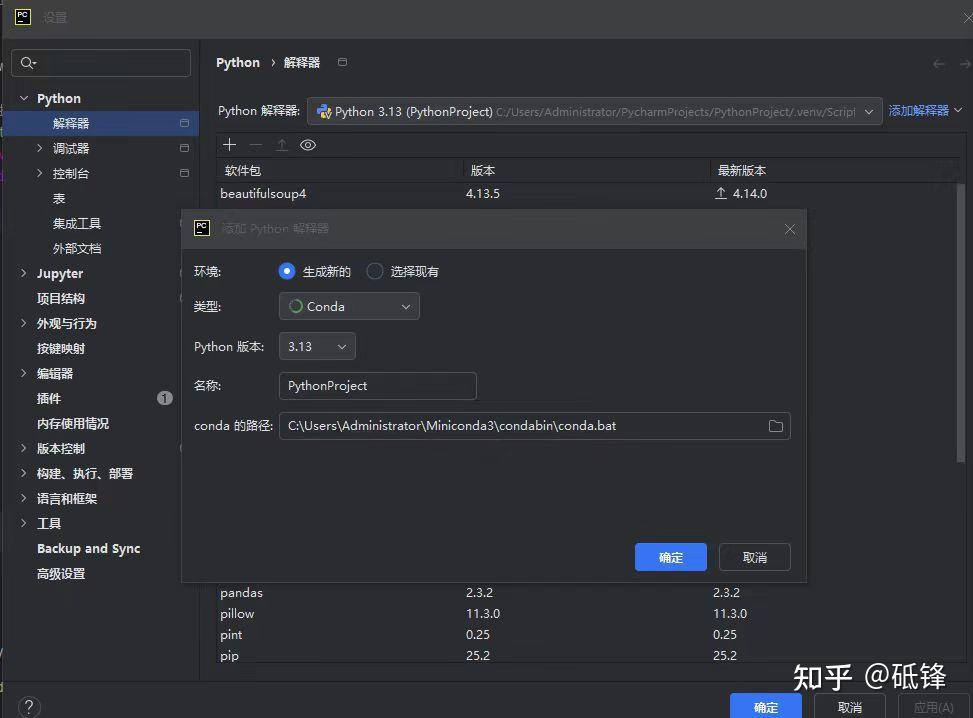Click the upgrade package arrow icon

point(281,144)
